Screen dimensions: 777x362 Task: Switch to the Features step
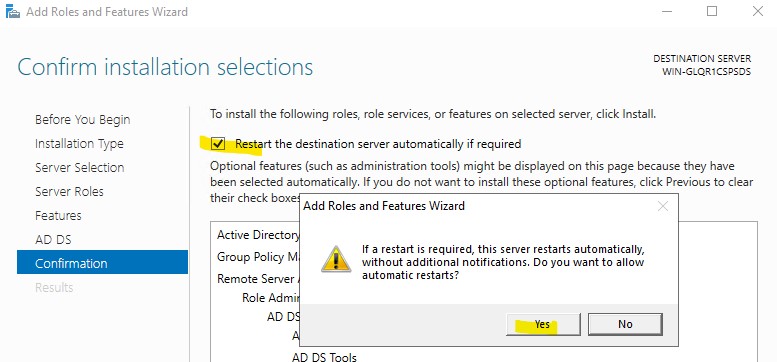(x=58, y=215)
